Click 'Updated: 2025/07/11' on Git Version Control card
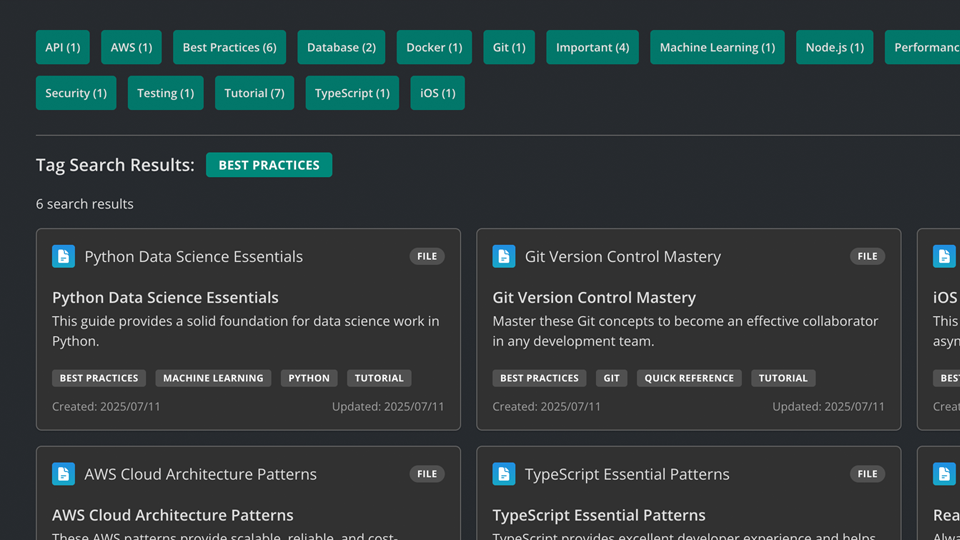This screenshot has width=960, height=540. 828,407
